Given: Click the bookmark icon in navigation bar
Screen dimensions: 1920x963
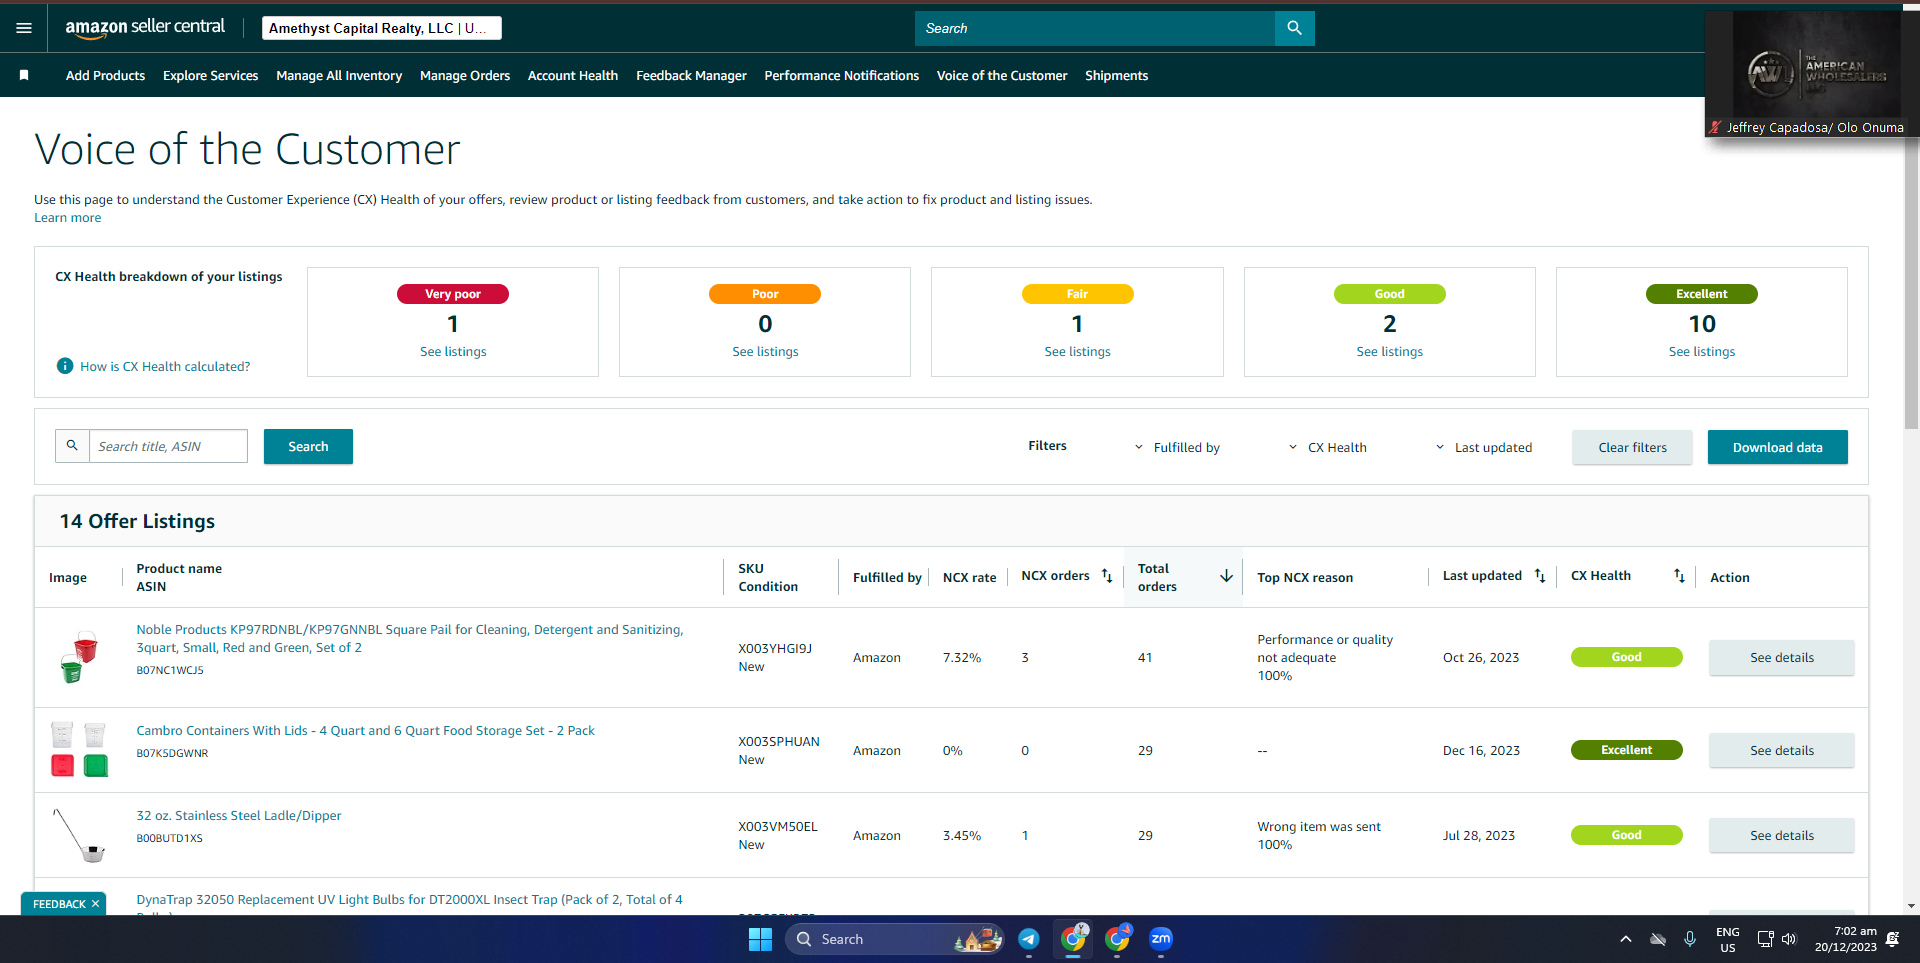Looking at the screenshot, I should [x=24, y=75].
